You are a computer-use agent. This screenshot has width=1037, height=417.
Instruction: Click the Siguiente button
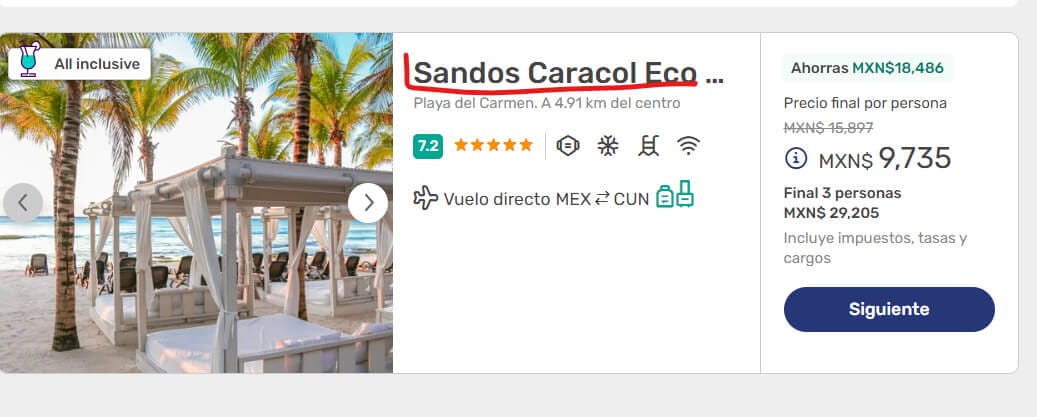[x=889, y=309]
